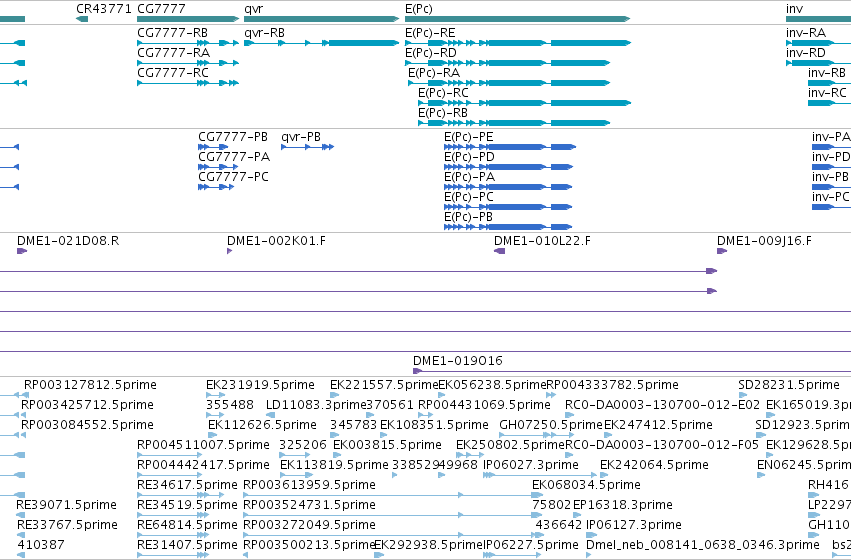This screenshot has width=851, height=560.
Task: Select the EK242064.5prime EST label
Action: click(655, 465)
